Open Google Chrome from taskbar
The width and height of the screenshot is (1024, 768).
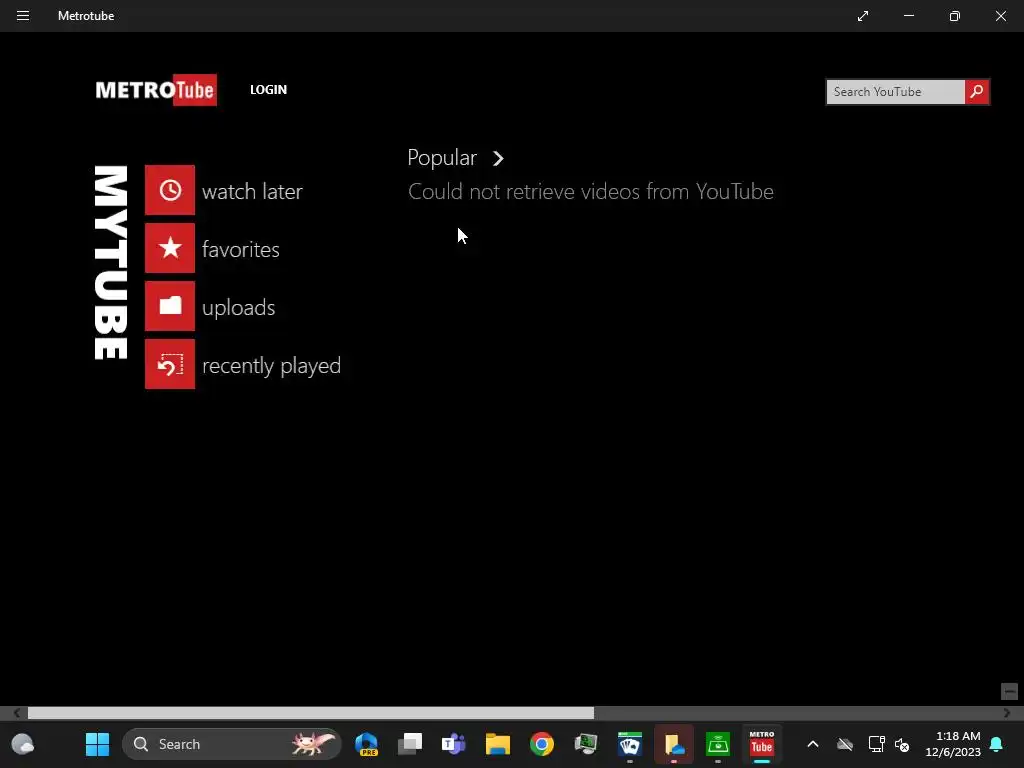tap(541, 744)
